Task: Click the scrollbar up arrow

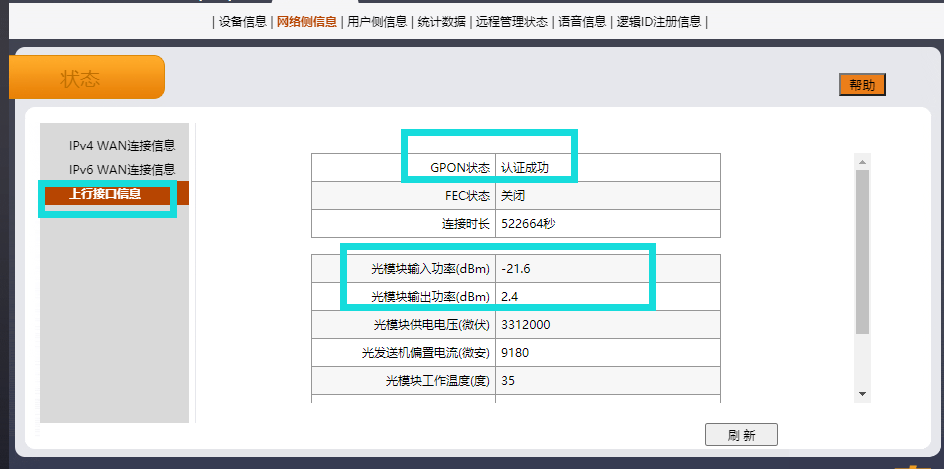Action: point(862,162)
